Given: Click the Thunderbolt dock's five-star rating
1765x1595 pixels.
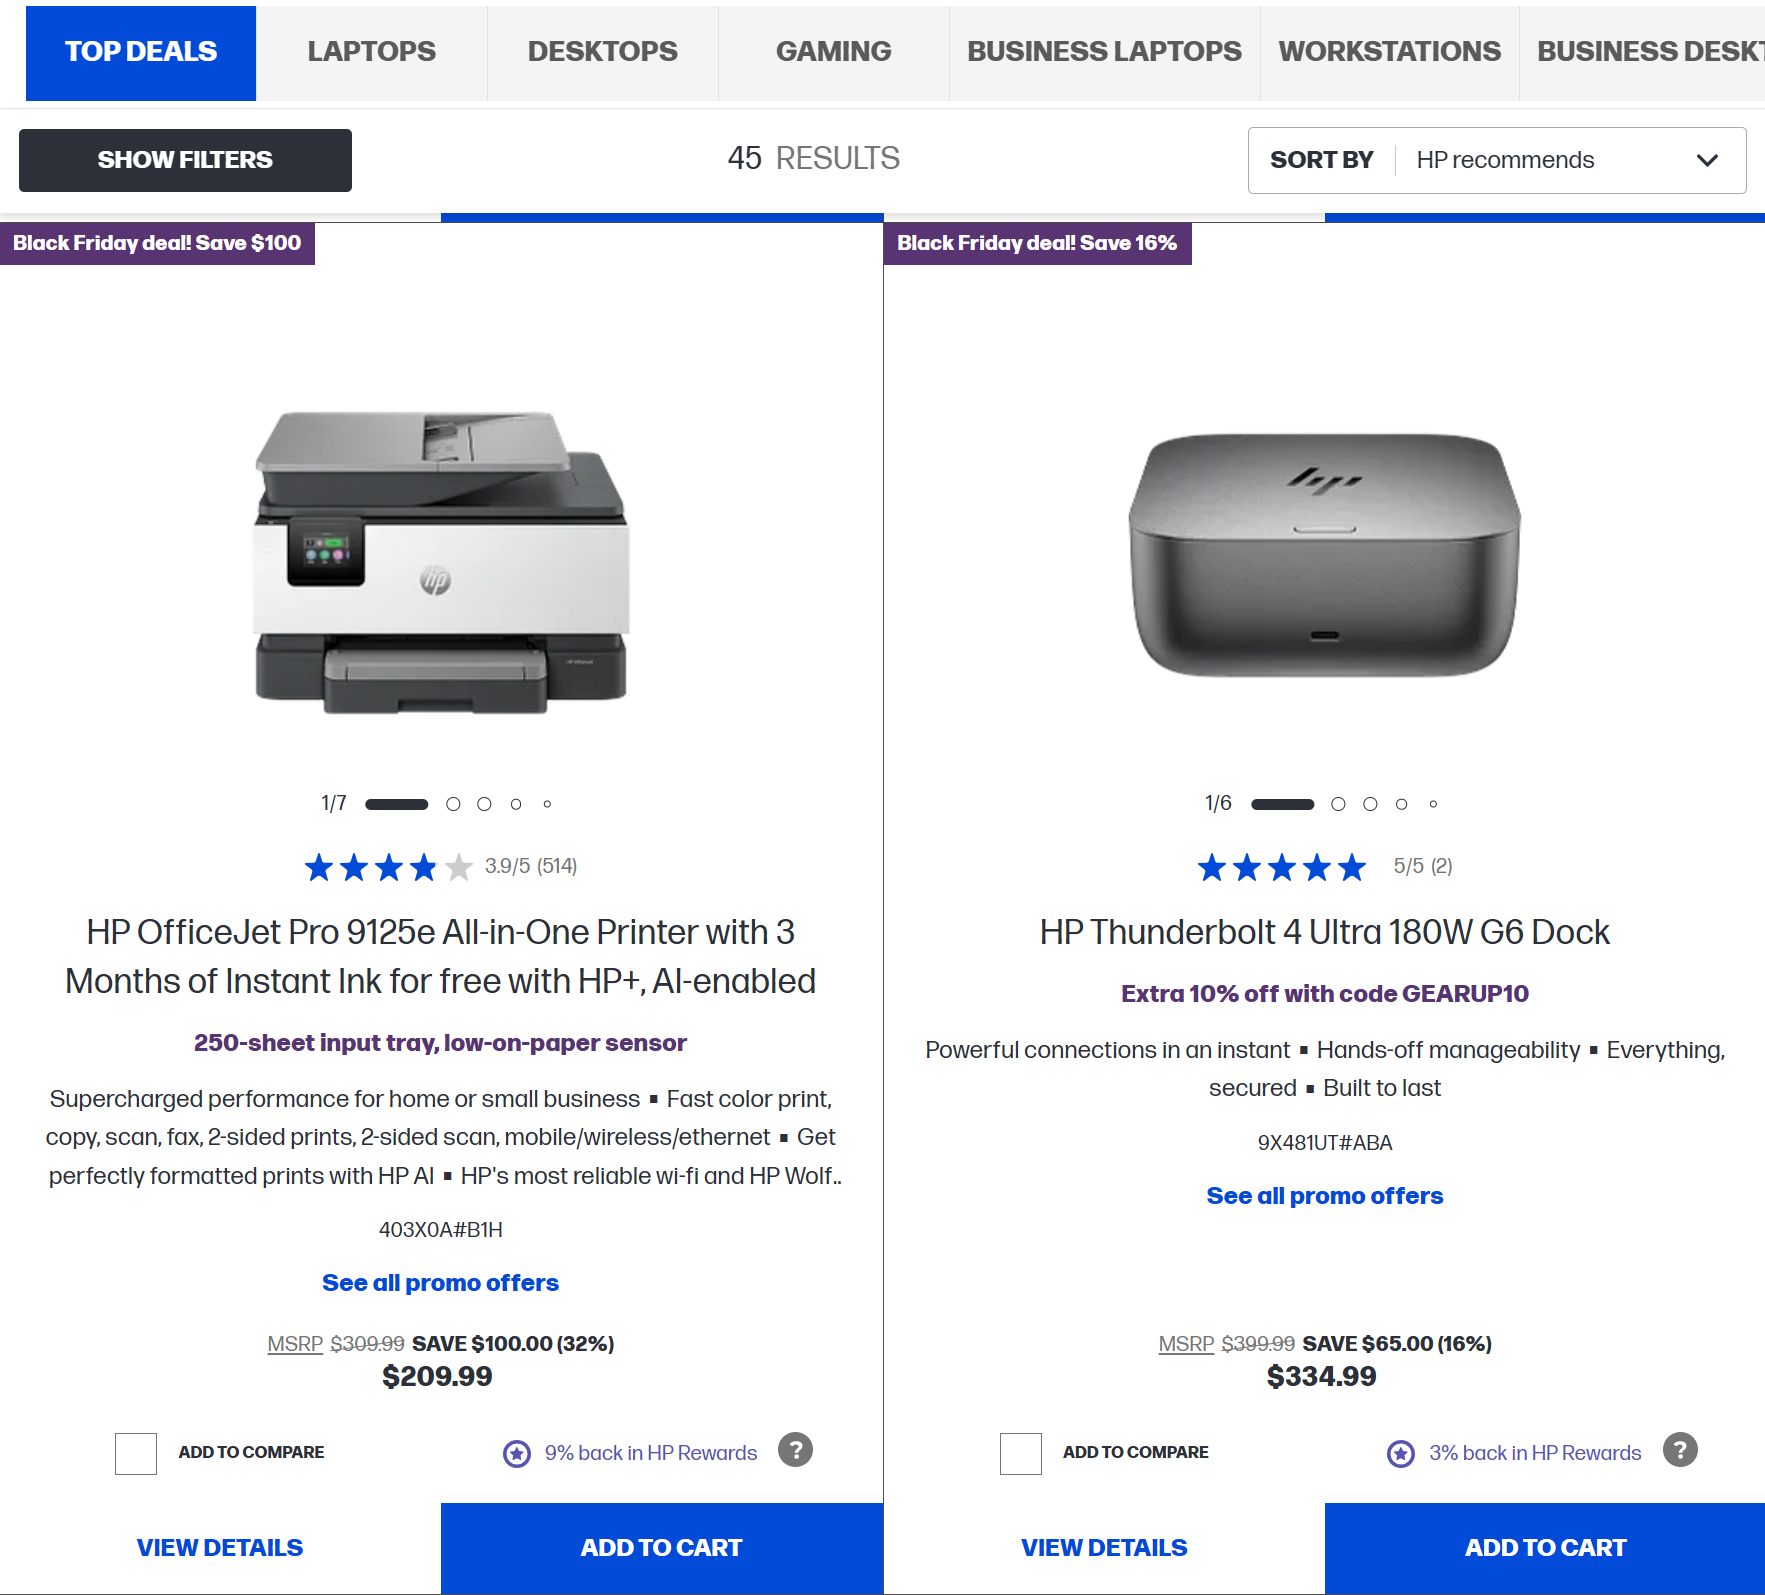Looking at the screenshot, I should coord(1282,867).
